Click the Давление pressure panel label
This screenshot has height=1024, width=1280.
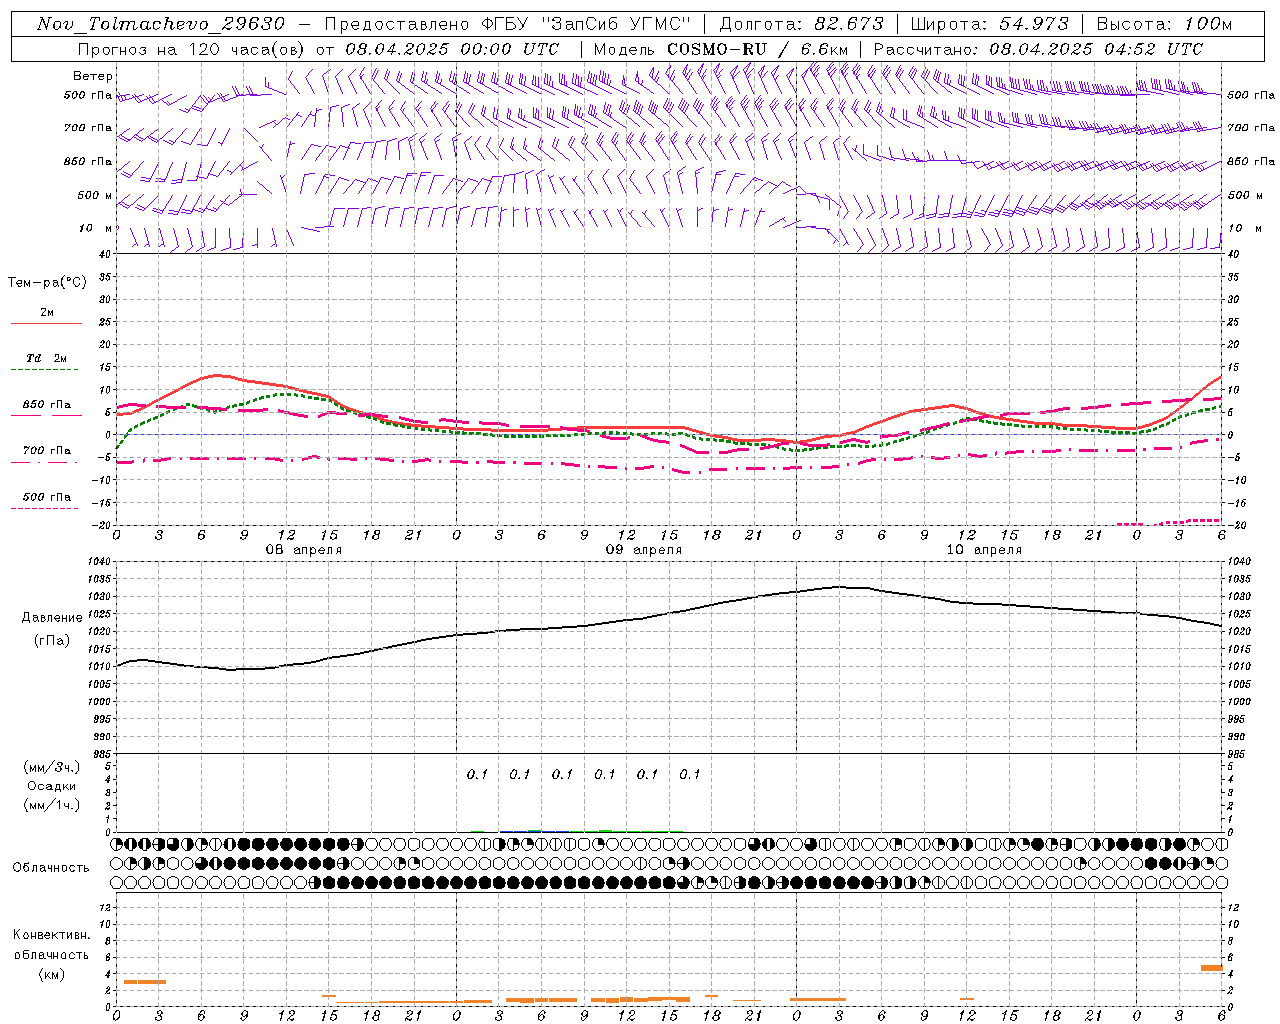pos(51,618)
